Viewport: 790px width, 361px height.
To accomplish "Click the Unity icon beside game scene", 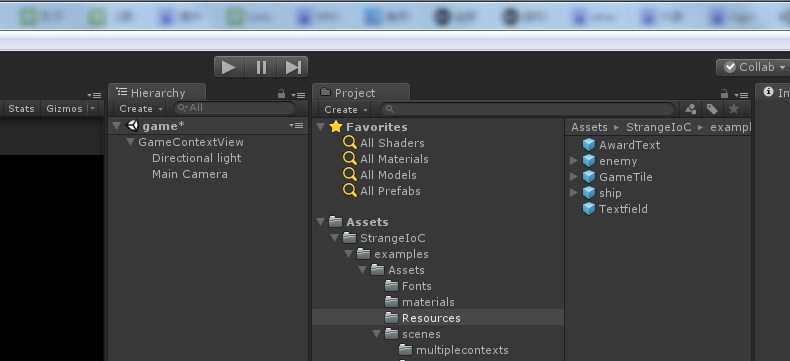I will [133, 125].
